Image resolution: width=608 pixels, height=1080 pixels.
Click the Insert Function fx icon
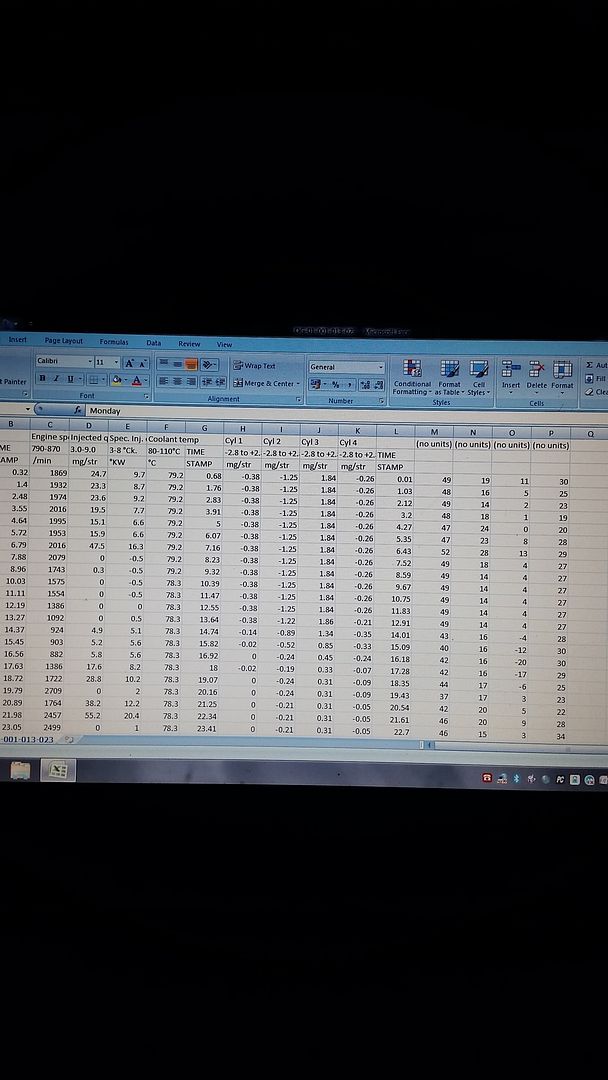pyautogui.click(x=79, y=411)
